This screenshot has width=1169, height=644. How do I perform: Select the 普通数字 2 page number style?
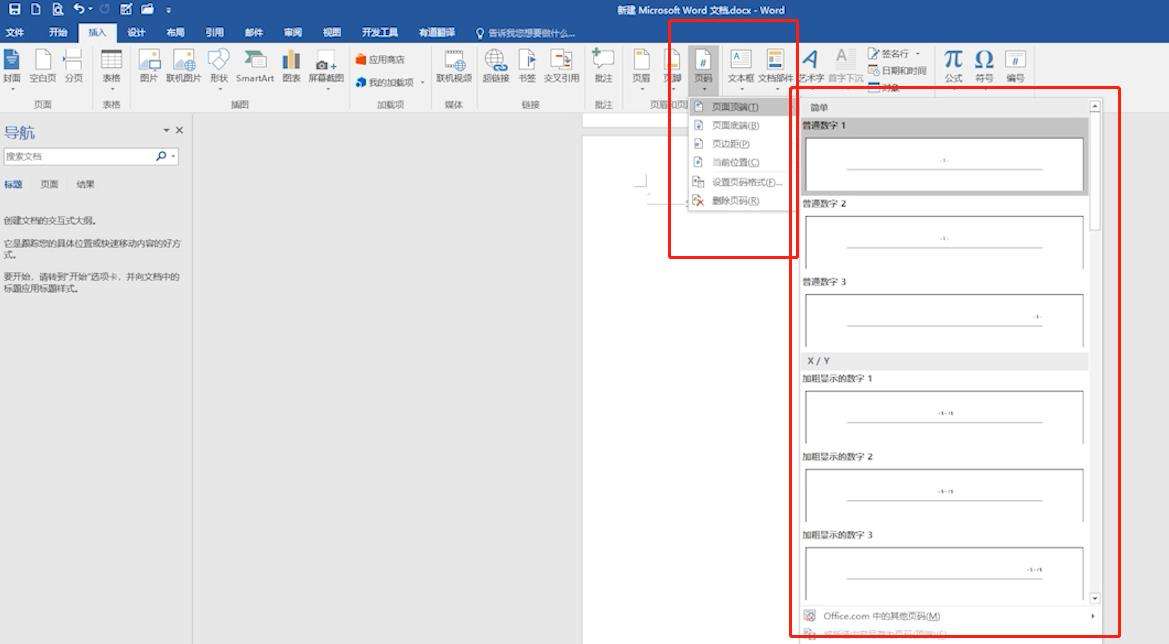(x=945, y=235)
